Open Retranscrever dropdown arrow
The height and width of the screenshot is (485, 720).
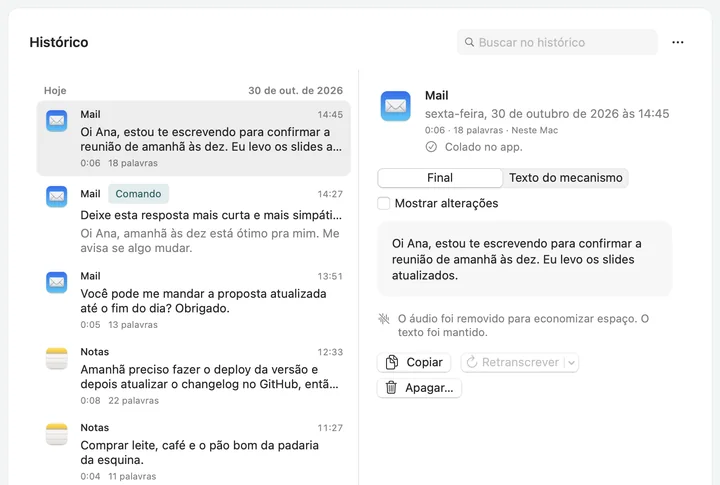pyautogui.click(x=571, y=362)
